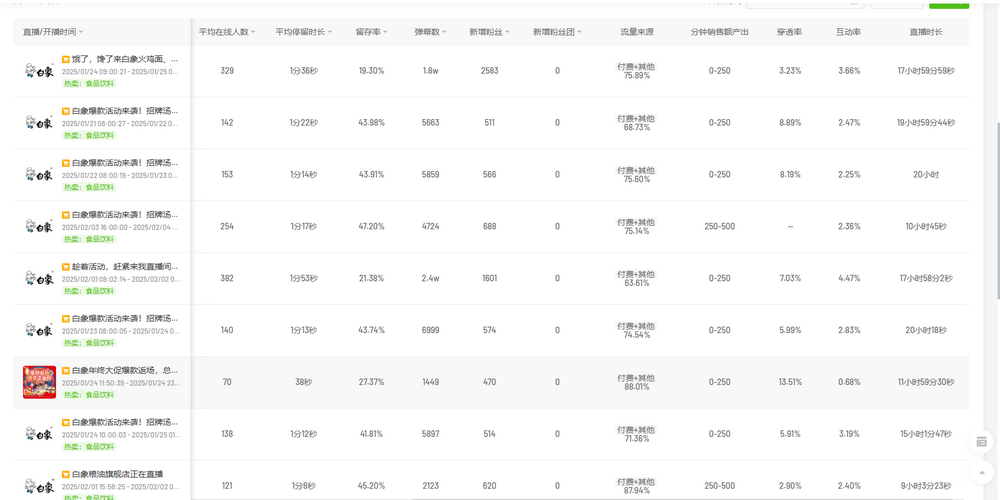Viewport: 1000px width, 500px height.
Task: Click the floating table layout icon
Action: coord(981,442)
